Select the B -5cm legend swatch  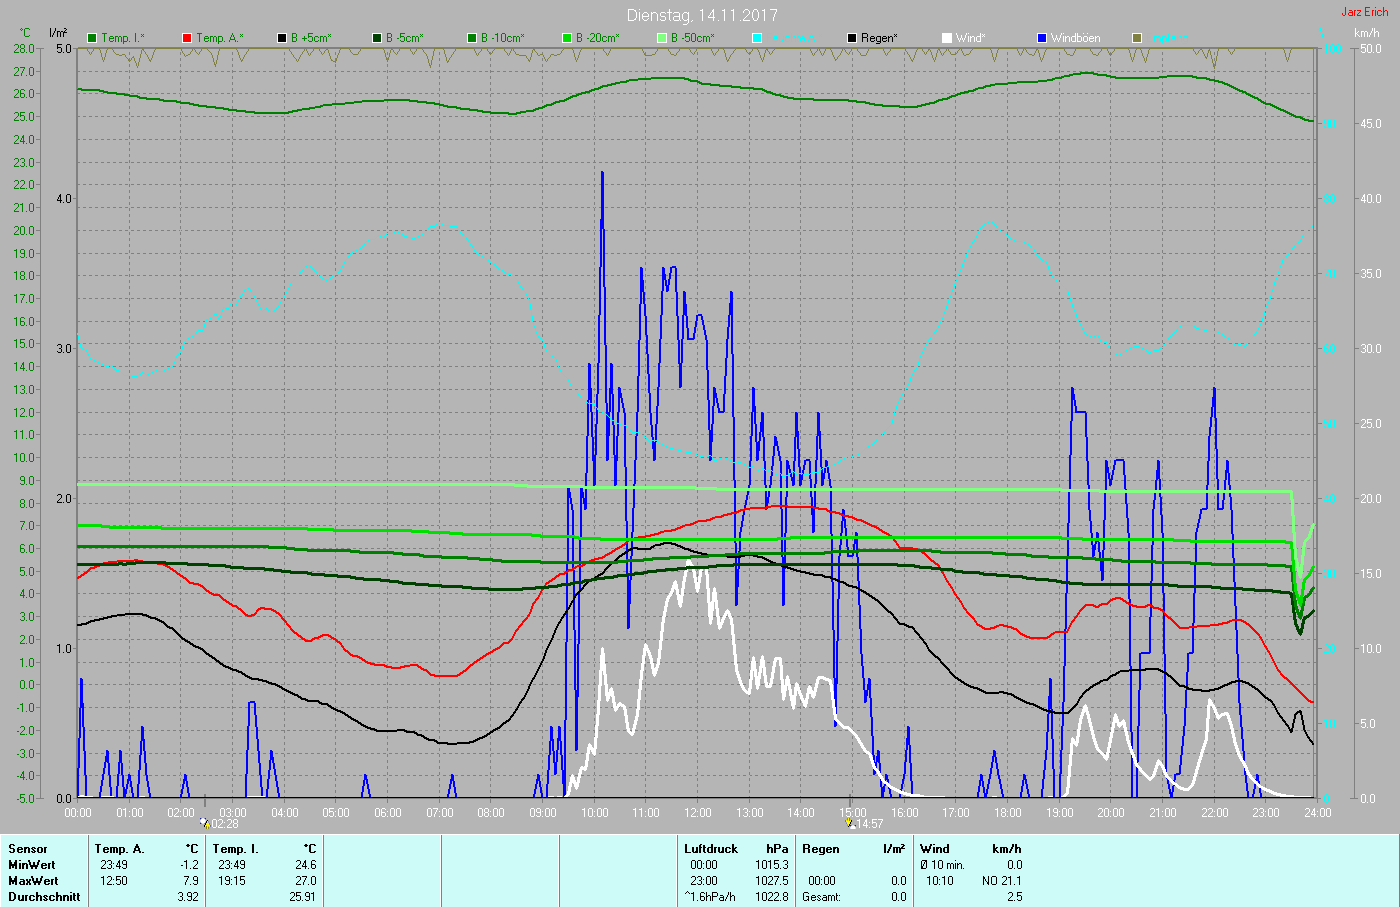(x=377, y=38)
